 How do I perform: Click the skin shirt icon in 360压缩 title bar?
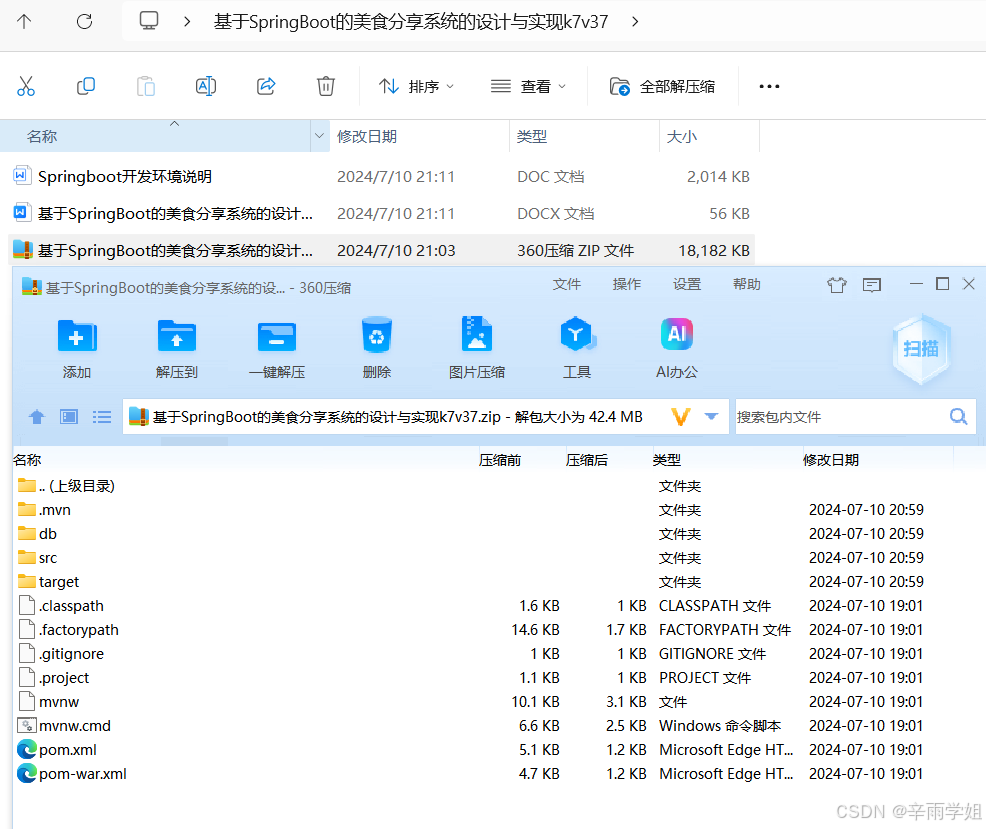(836, 285)
